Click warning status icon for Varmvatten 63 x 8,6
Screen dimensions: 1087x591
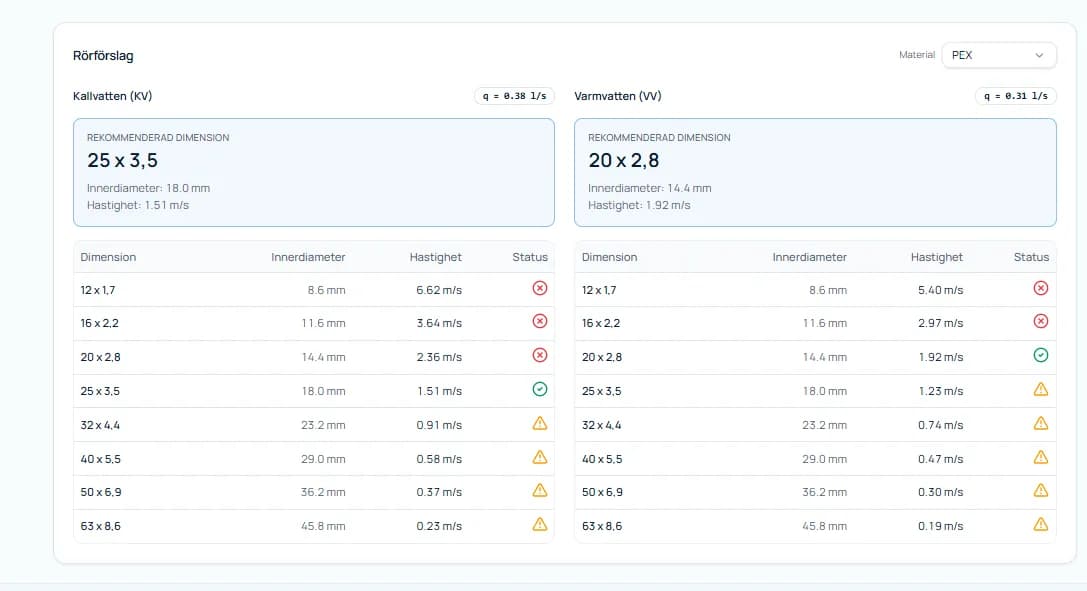pyautogui.click(x=1041, y=524)
